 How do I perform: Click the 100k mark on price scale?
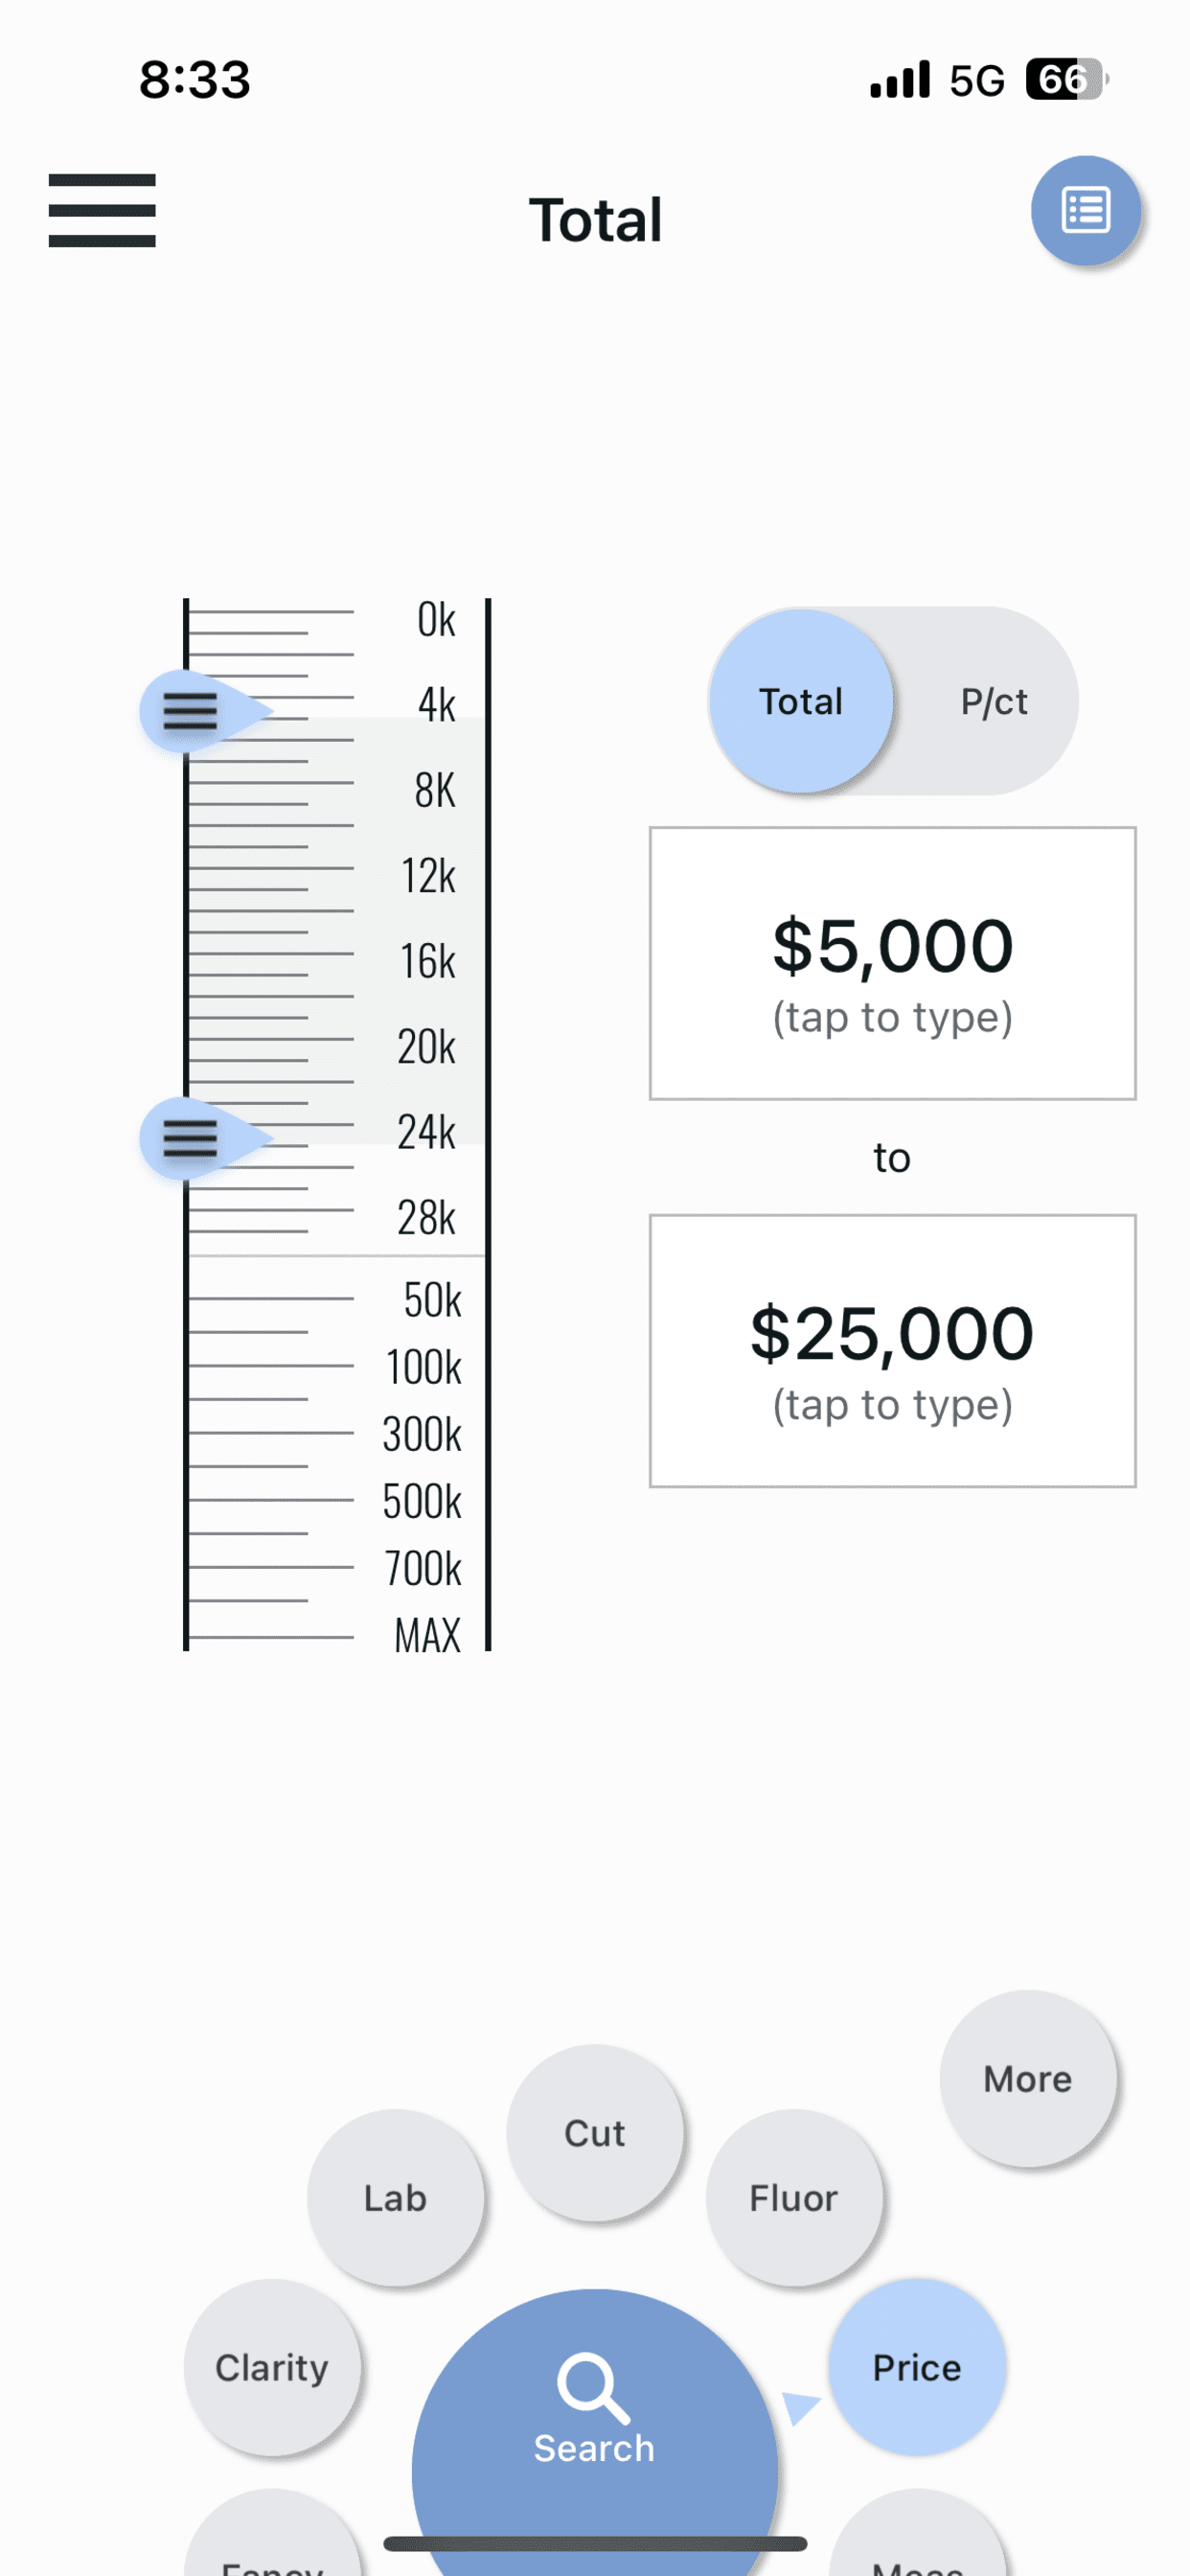coord(424,1367)
